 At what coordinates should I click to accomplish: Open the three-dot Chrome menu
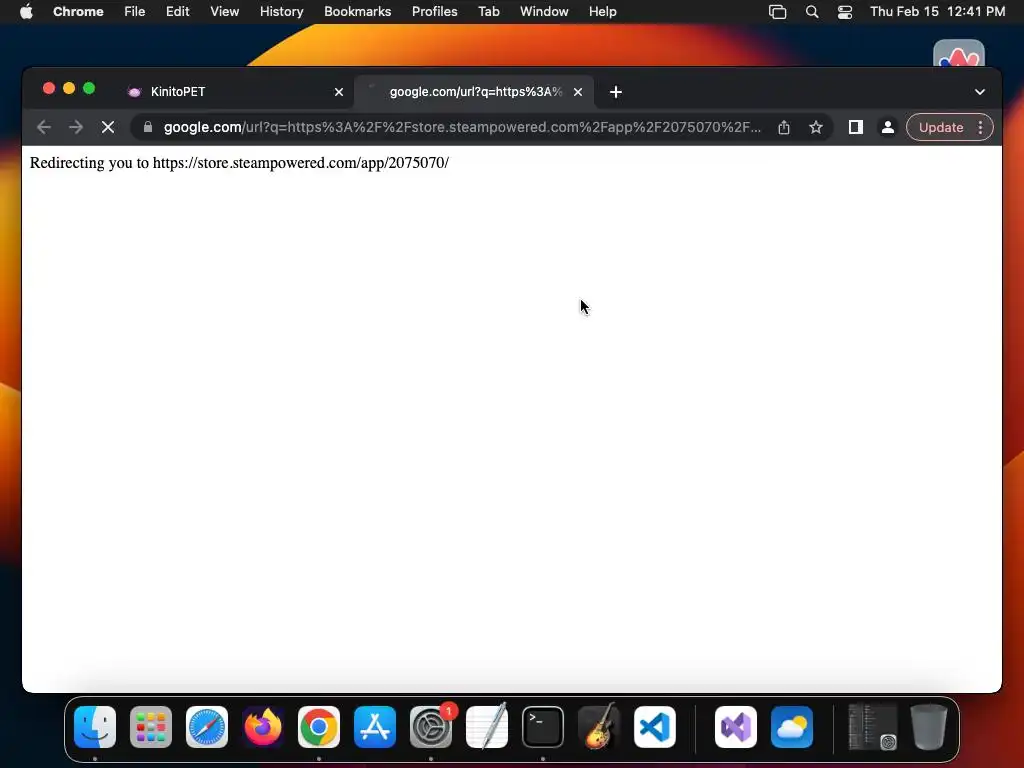click(980, 127)
